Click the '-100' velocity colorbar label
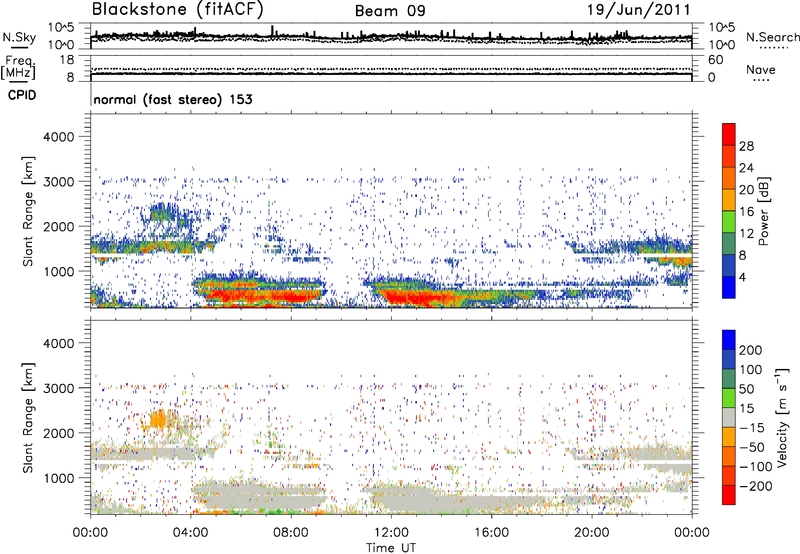The height and width of the screenshot is (554, 800). [756, 467]
